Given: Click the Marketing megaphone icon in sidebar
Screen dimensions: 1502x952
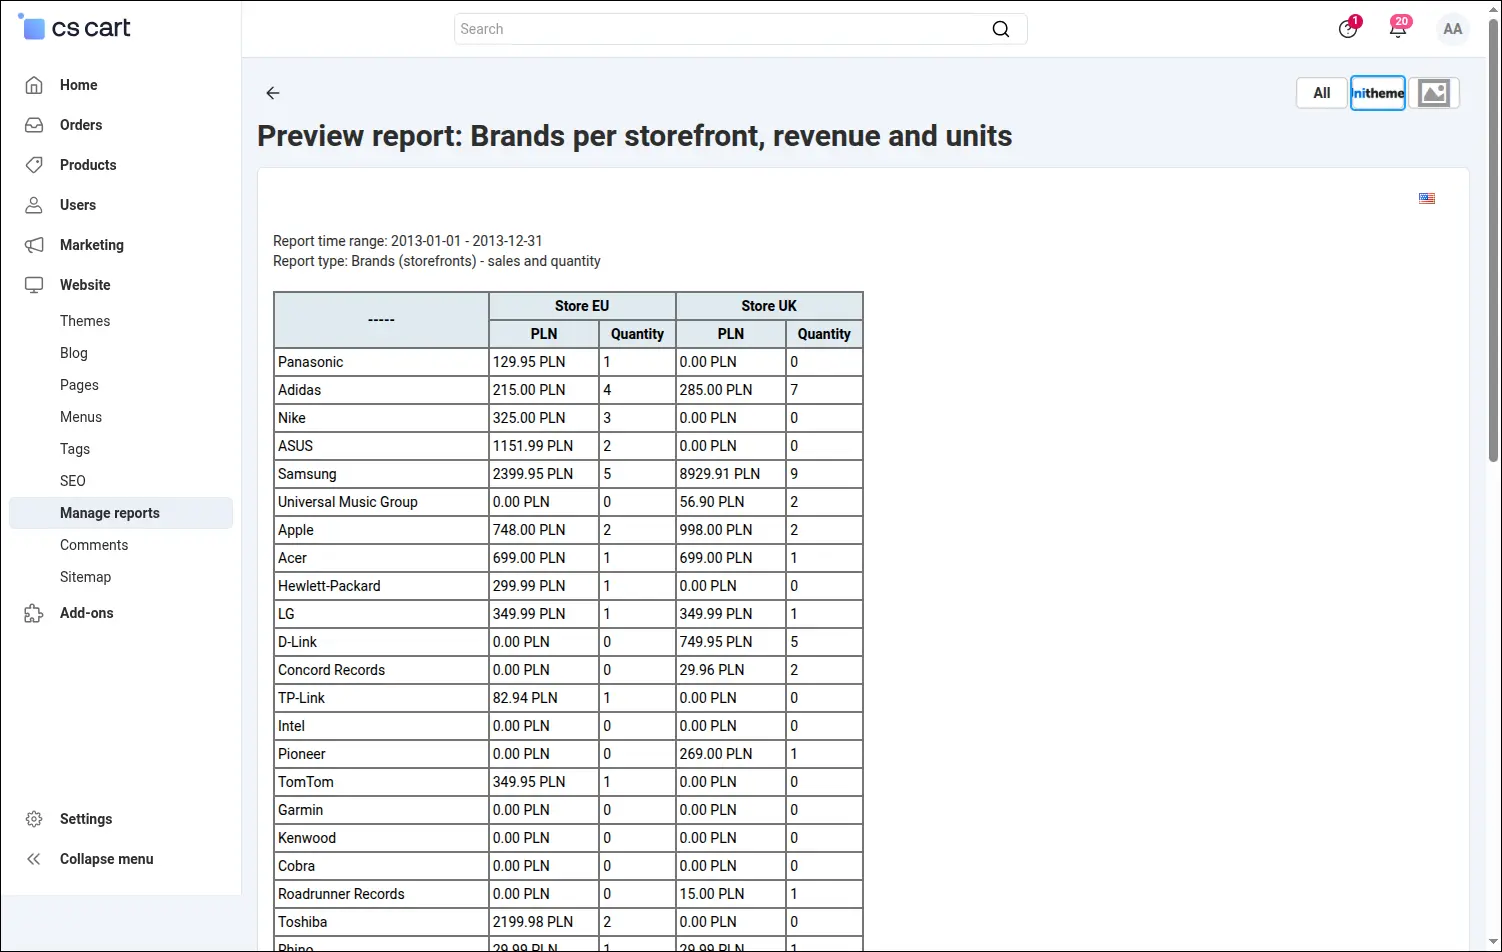Looking at the screenshot, I should tap(34, 245).
